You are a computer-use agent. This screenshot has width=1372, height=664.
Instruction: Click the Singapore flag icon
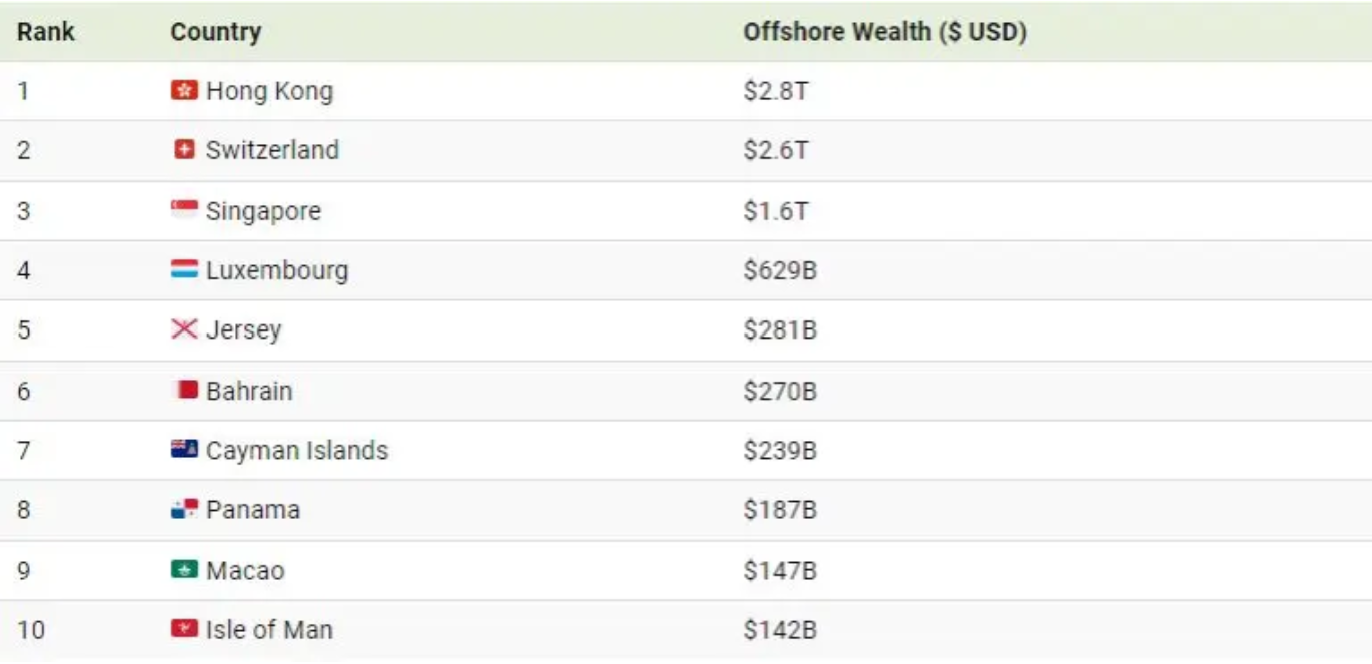point(184,210)
